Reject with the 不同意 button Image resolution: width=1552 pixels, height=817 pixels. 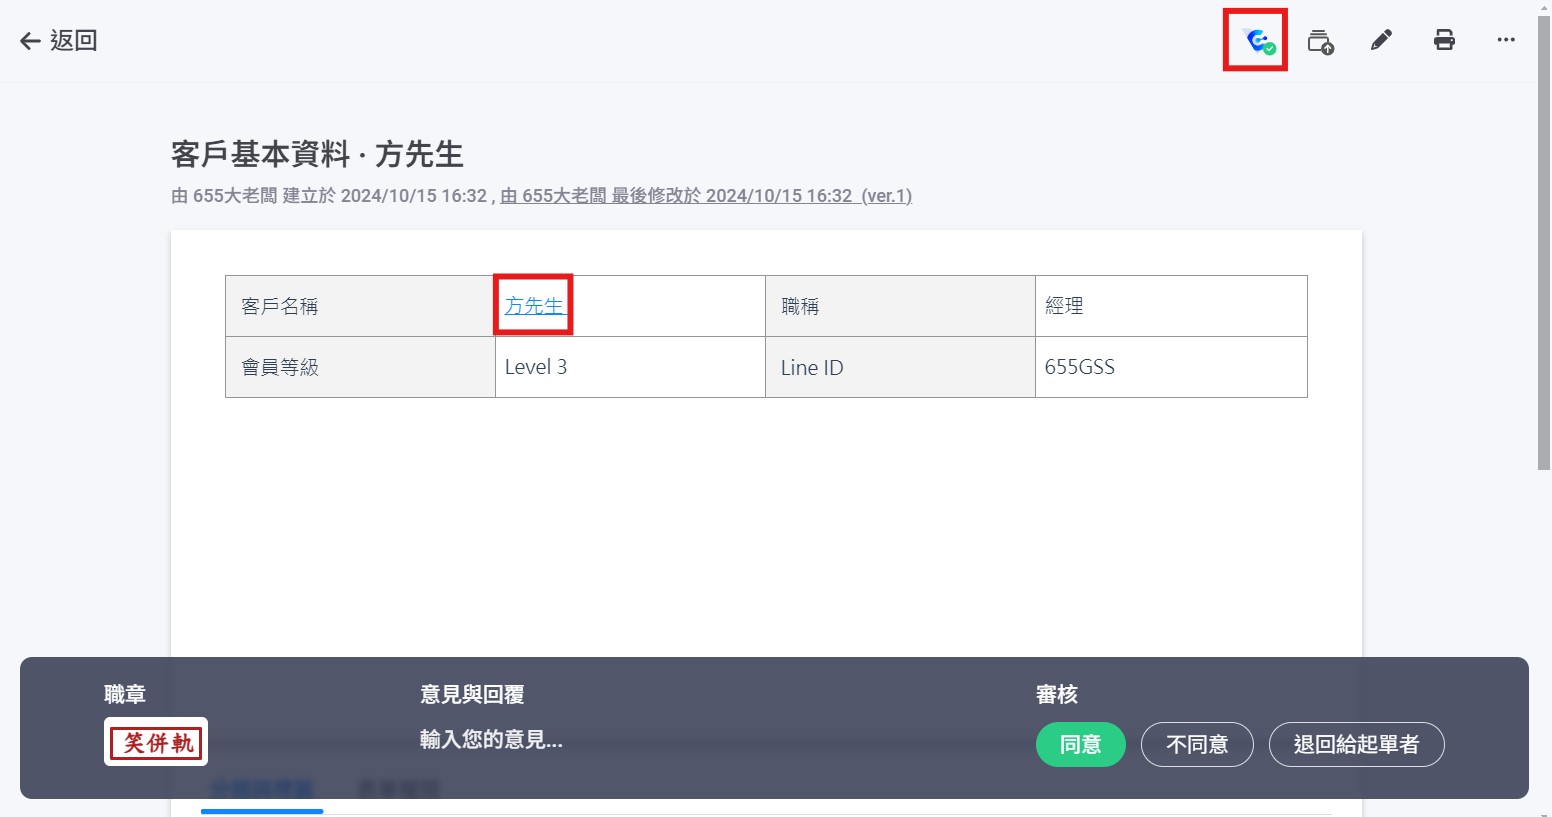1197,745
